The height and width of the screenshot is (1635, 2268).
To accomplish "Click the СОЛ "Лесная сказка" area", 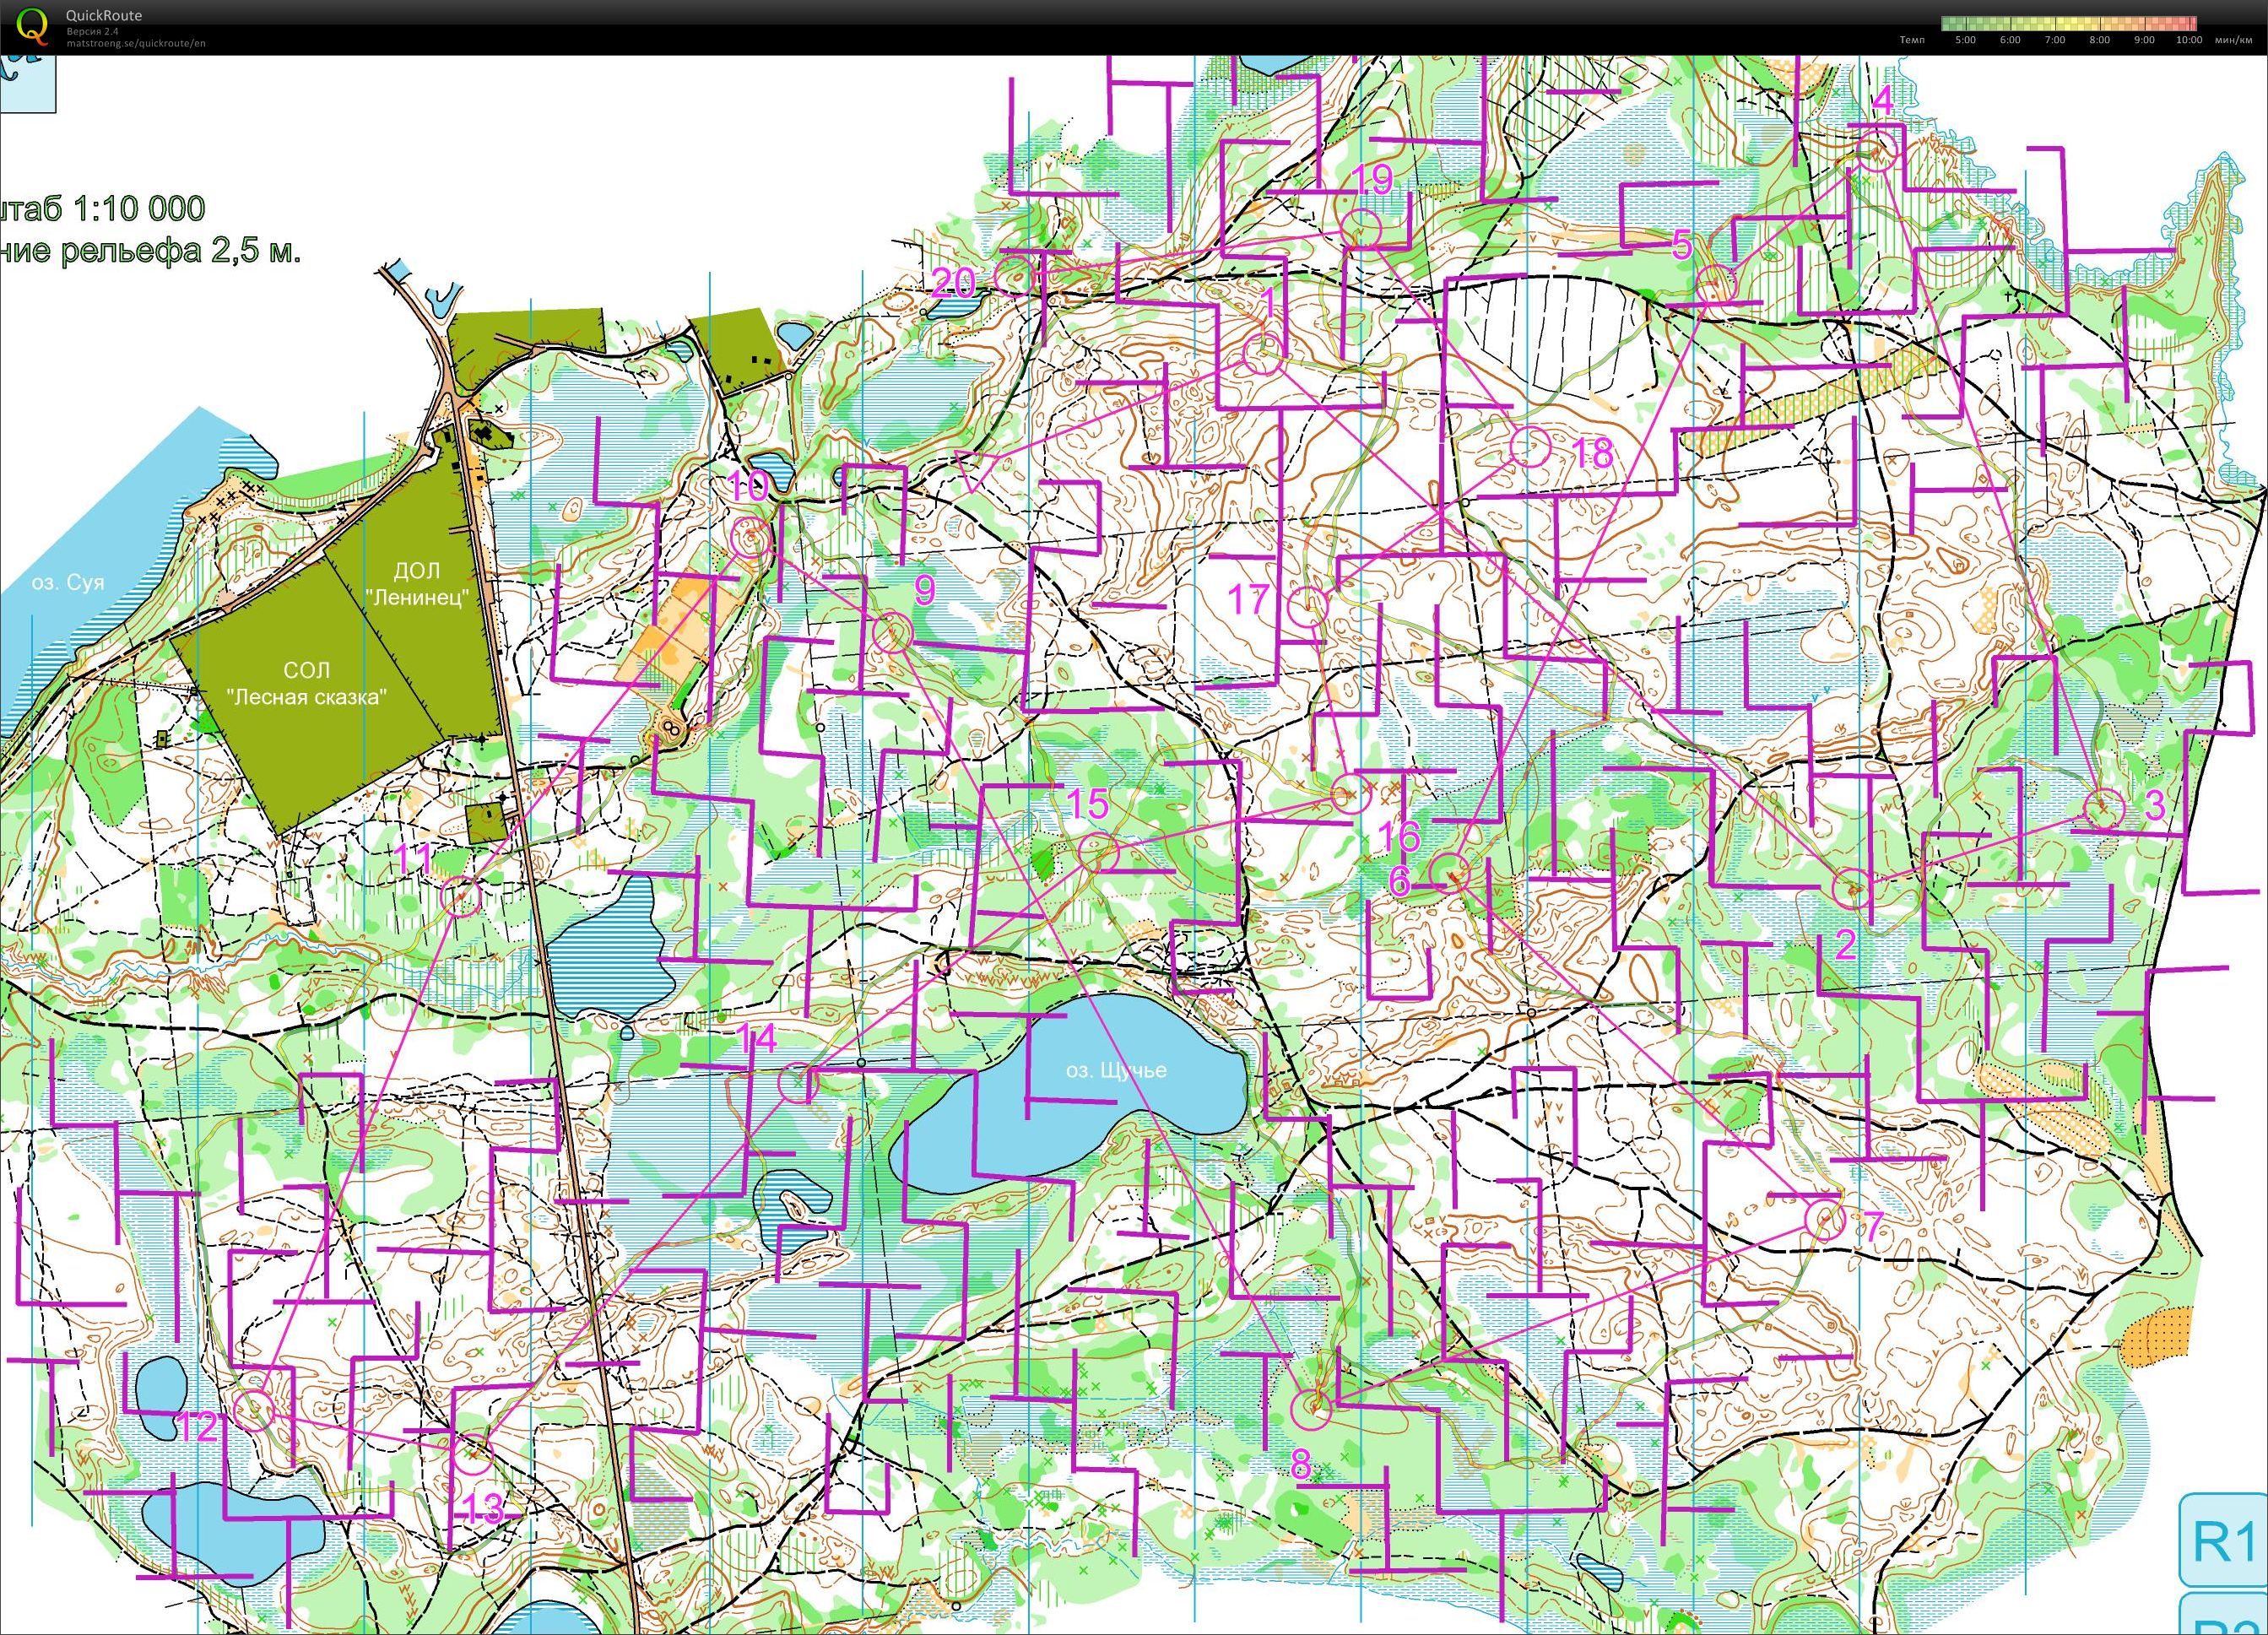I will (306, 683).
